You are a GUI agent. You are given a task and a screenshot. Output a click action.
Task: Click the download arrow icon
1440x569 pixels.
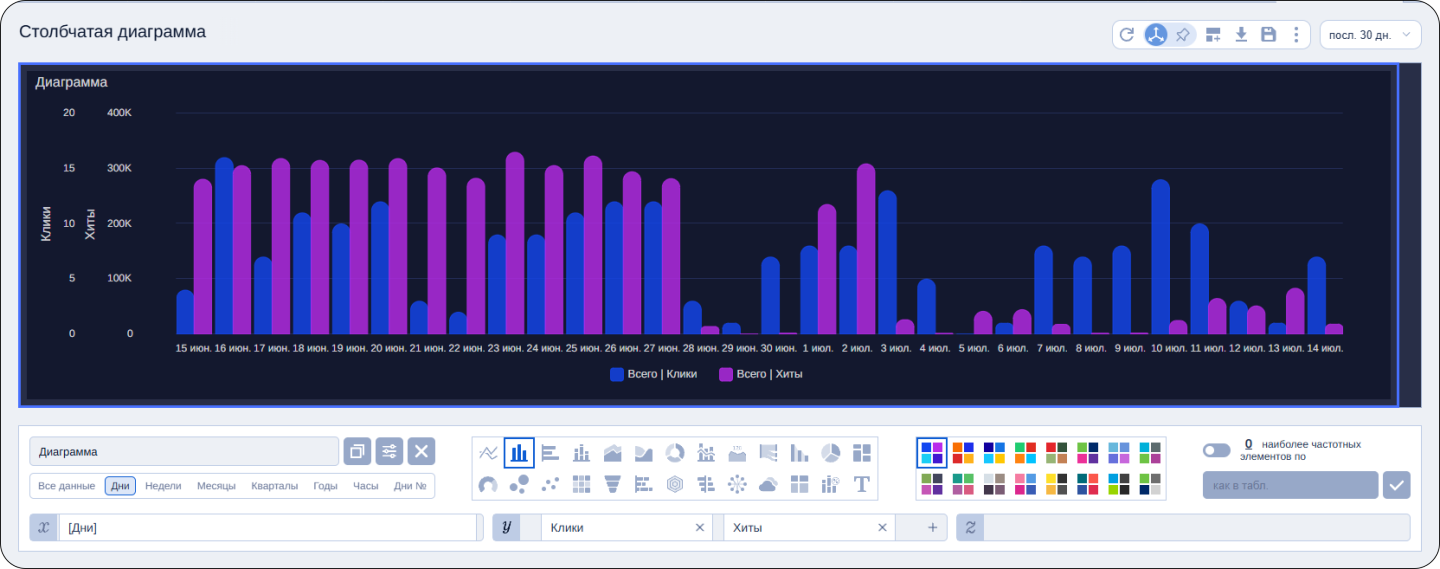click(x=1241, y=35)
